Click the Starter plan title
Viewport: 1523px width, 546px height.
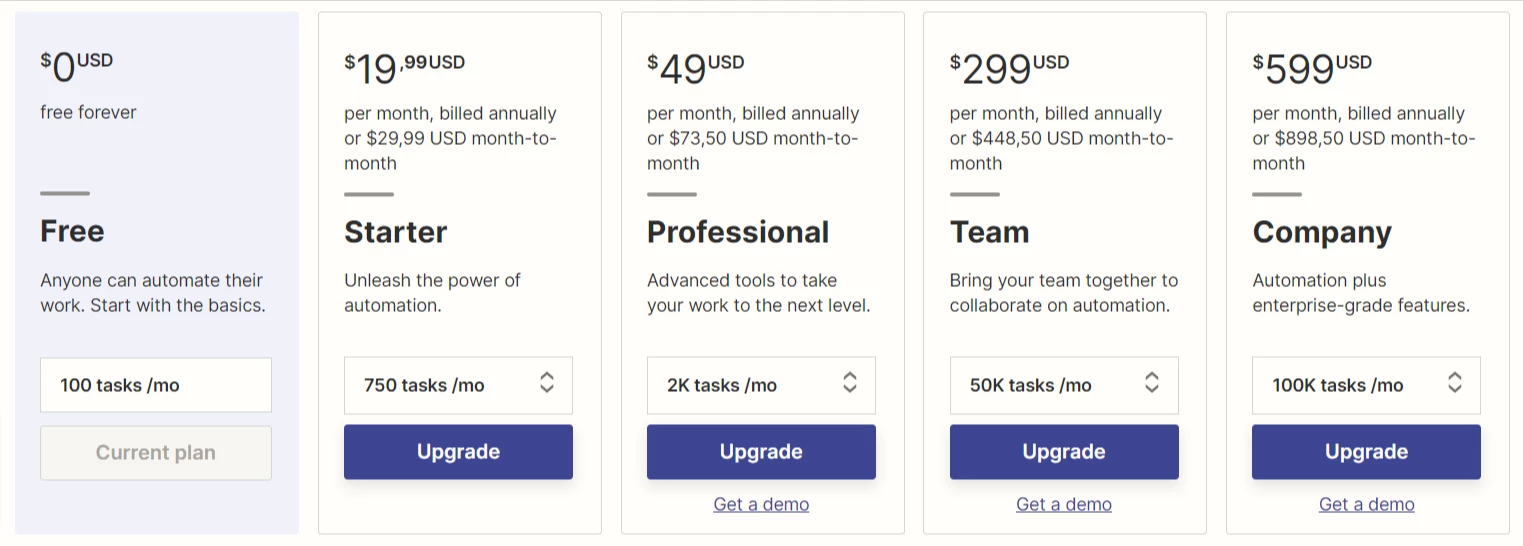(x=395, y=232)
